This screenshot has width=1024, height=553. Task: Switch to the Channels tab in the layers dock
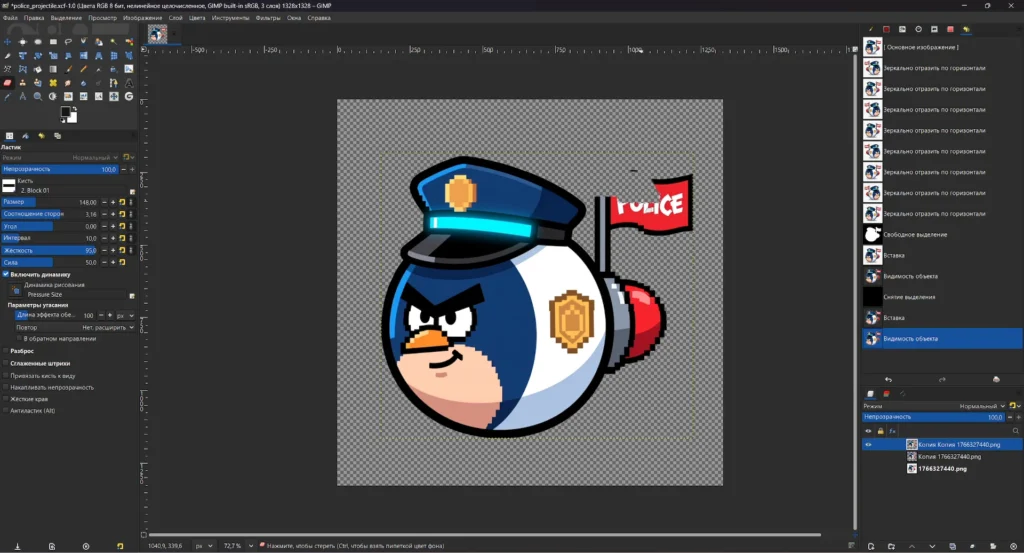[886, 394]
